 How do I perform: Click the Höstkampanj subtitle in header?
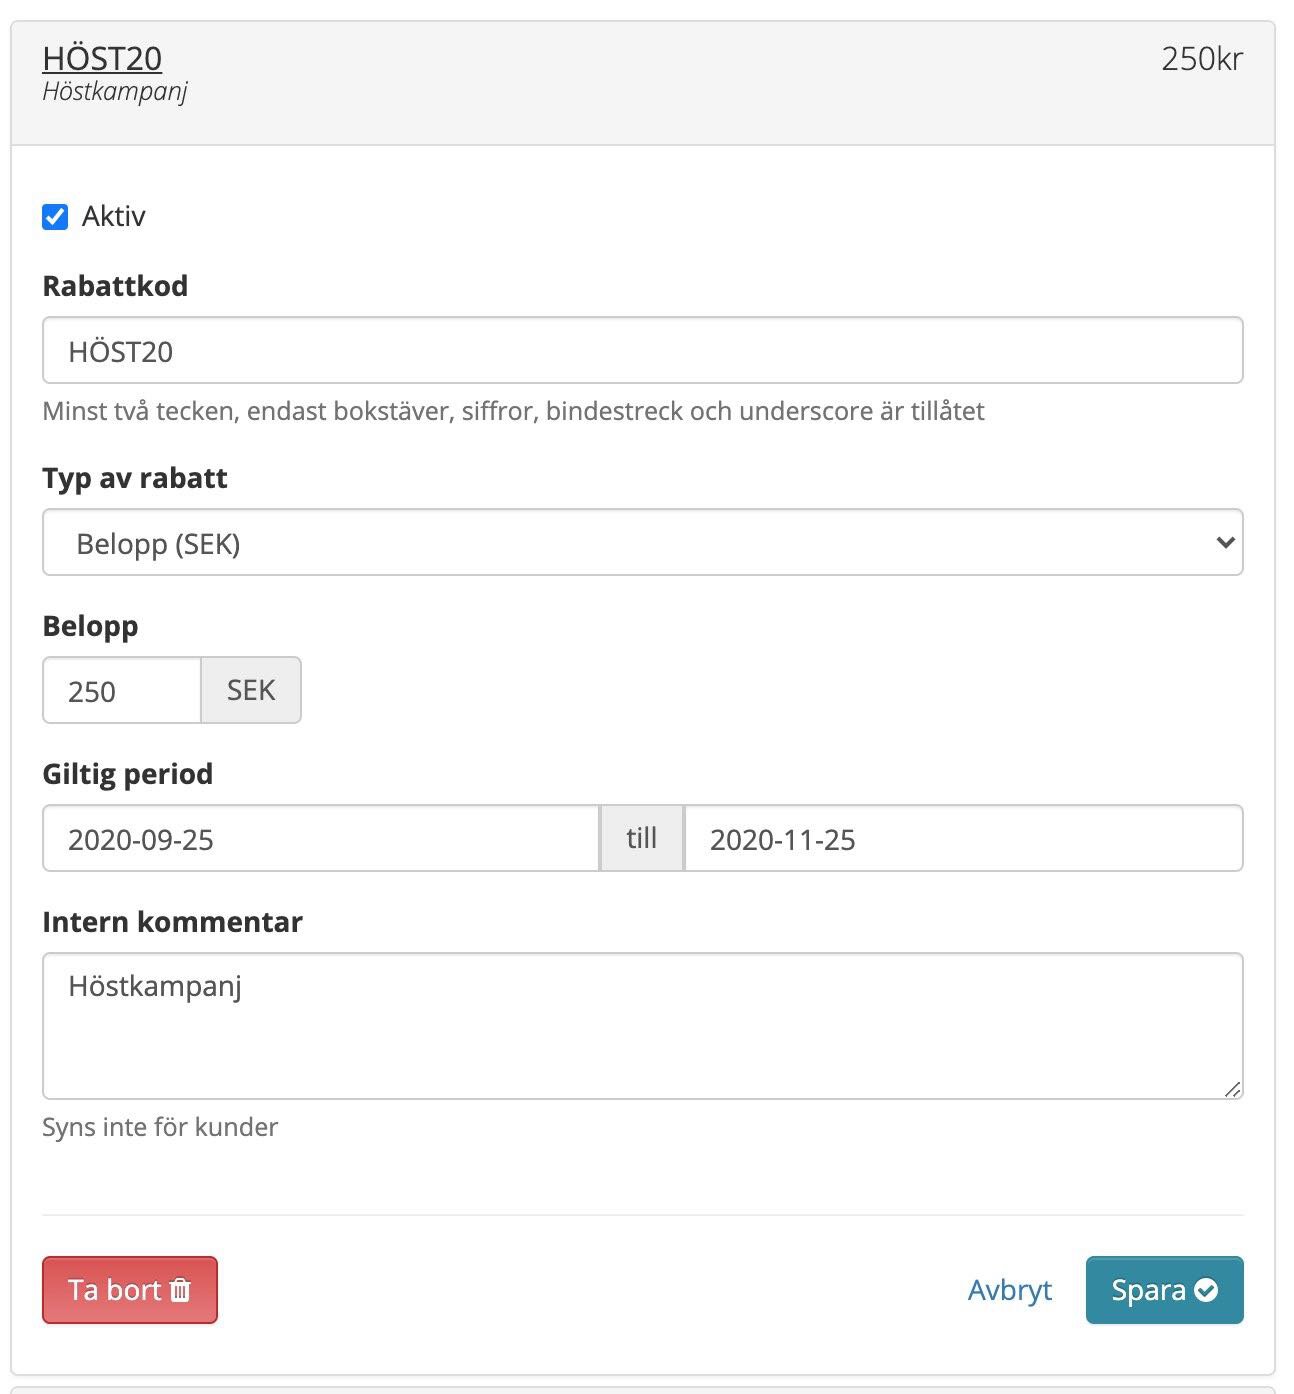coord(114,92)
